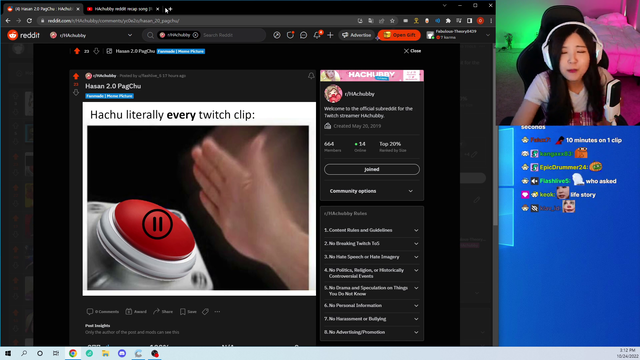This screenshot has width=640, height=360.
Task: Open Windows taskbar search
Action: pos(24,353)
